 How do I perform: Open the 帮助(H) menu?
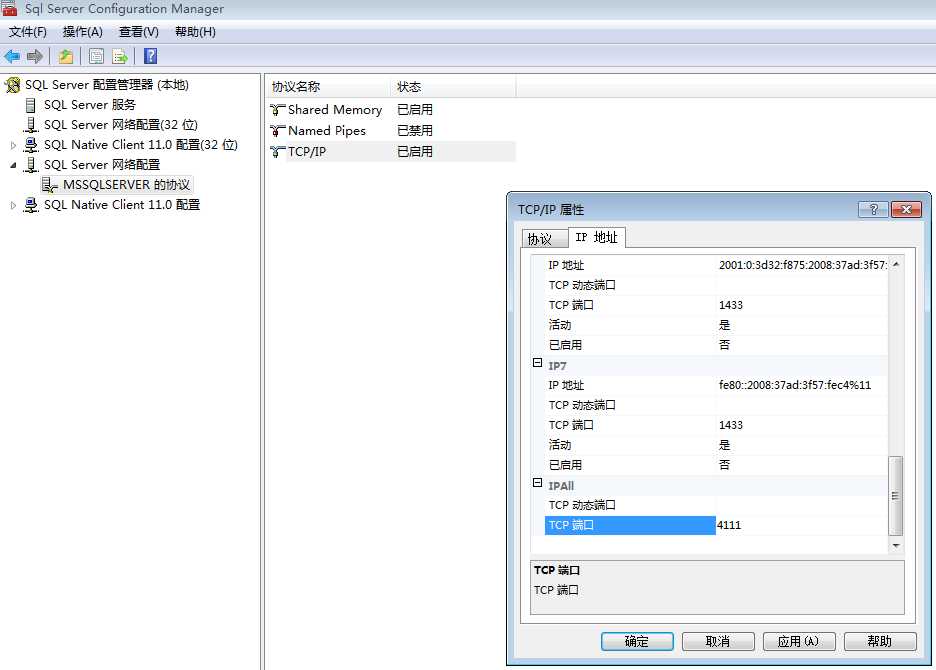tap(195, 32)
